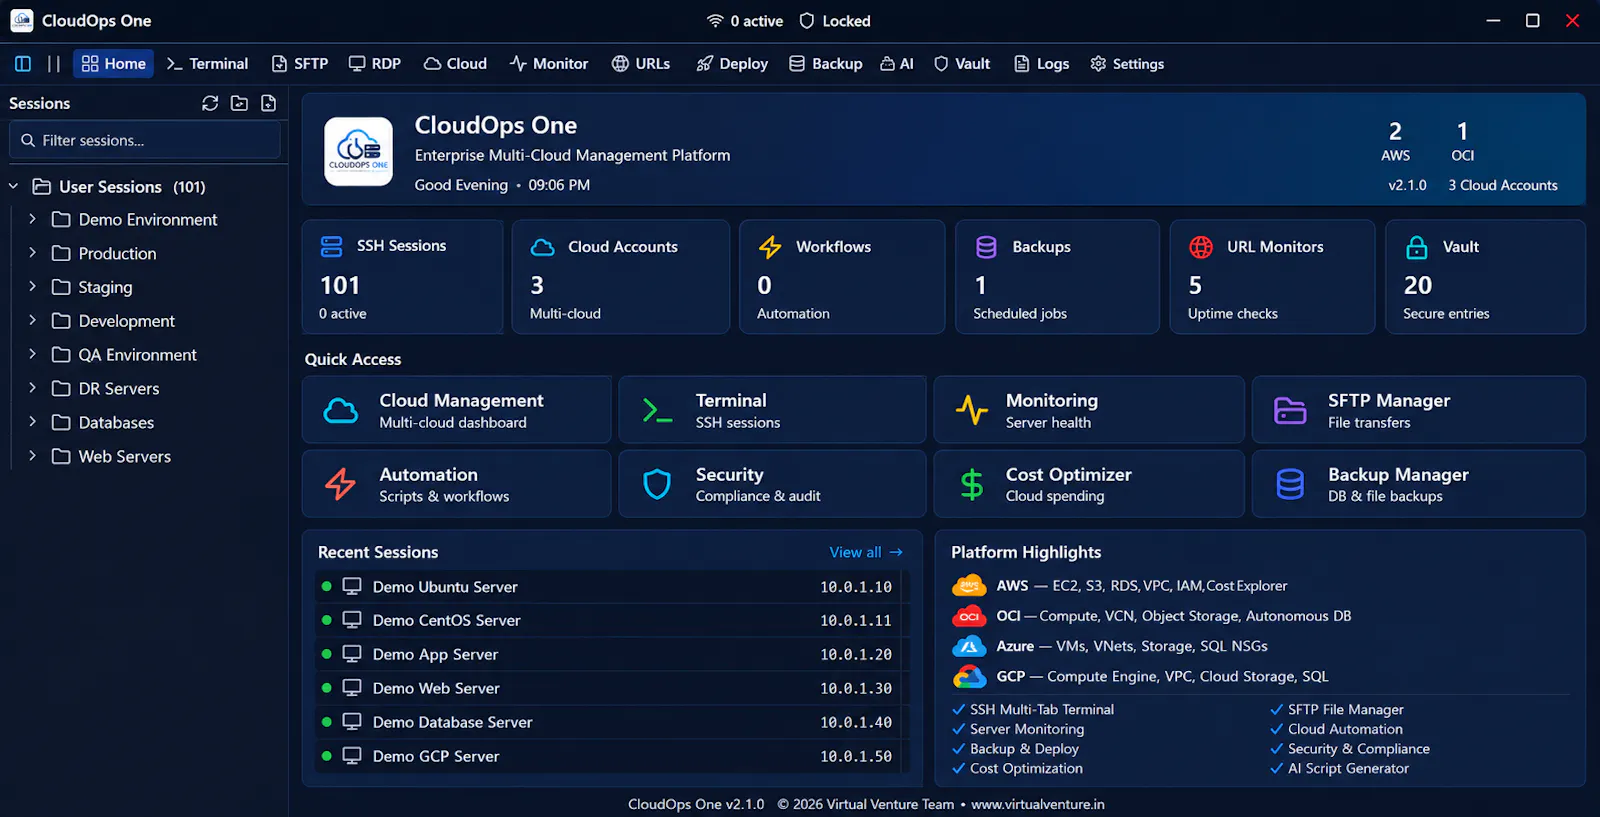Click the AWS logo in Platform Highlights
This screenshot has width=1600, height=817.
pyautogui.click(x=969, y=586)
